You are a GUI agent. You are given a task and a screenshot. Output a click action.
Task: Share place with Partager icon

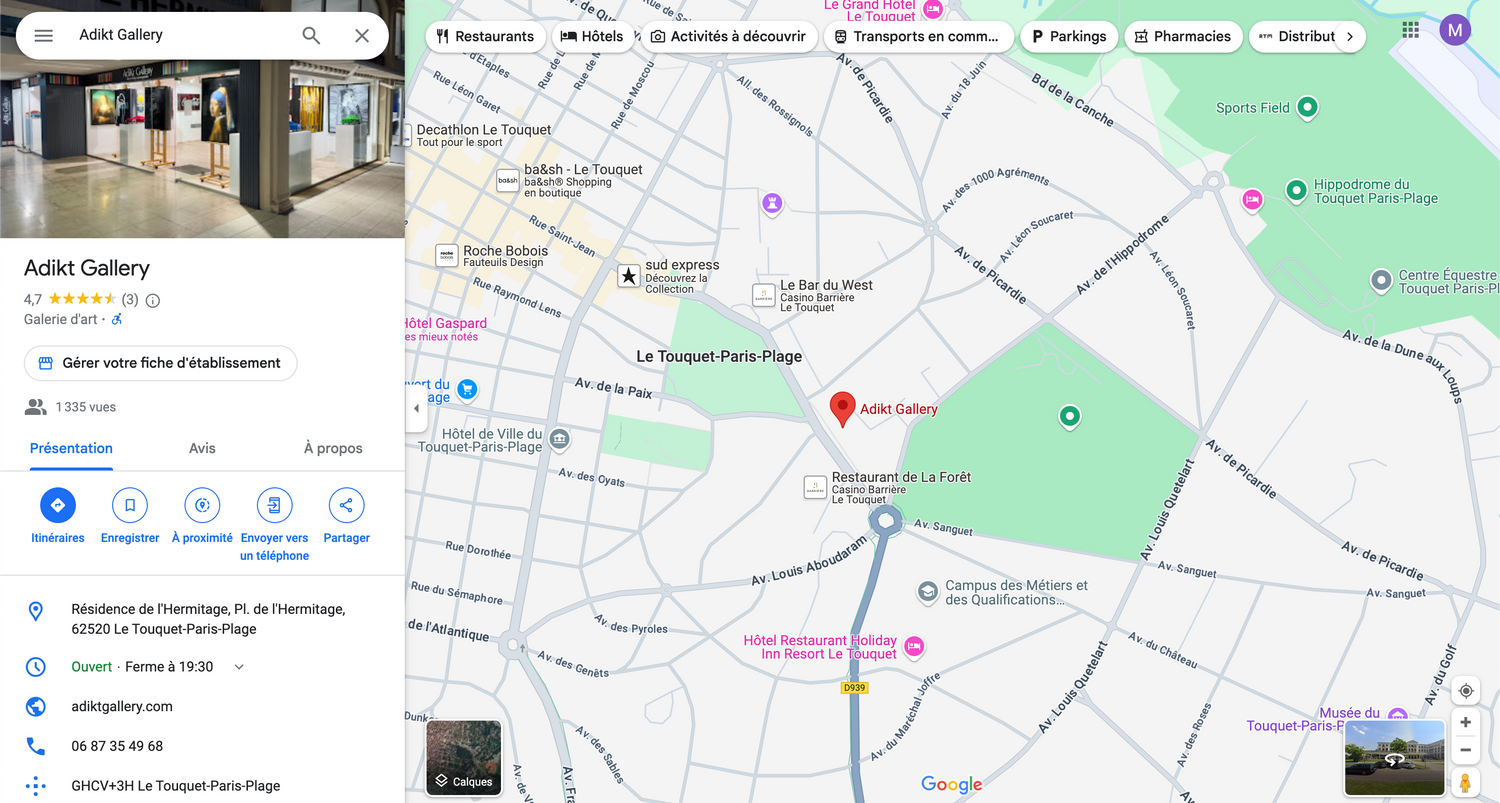(x=346, y=506)
